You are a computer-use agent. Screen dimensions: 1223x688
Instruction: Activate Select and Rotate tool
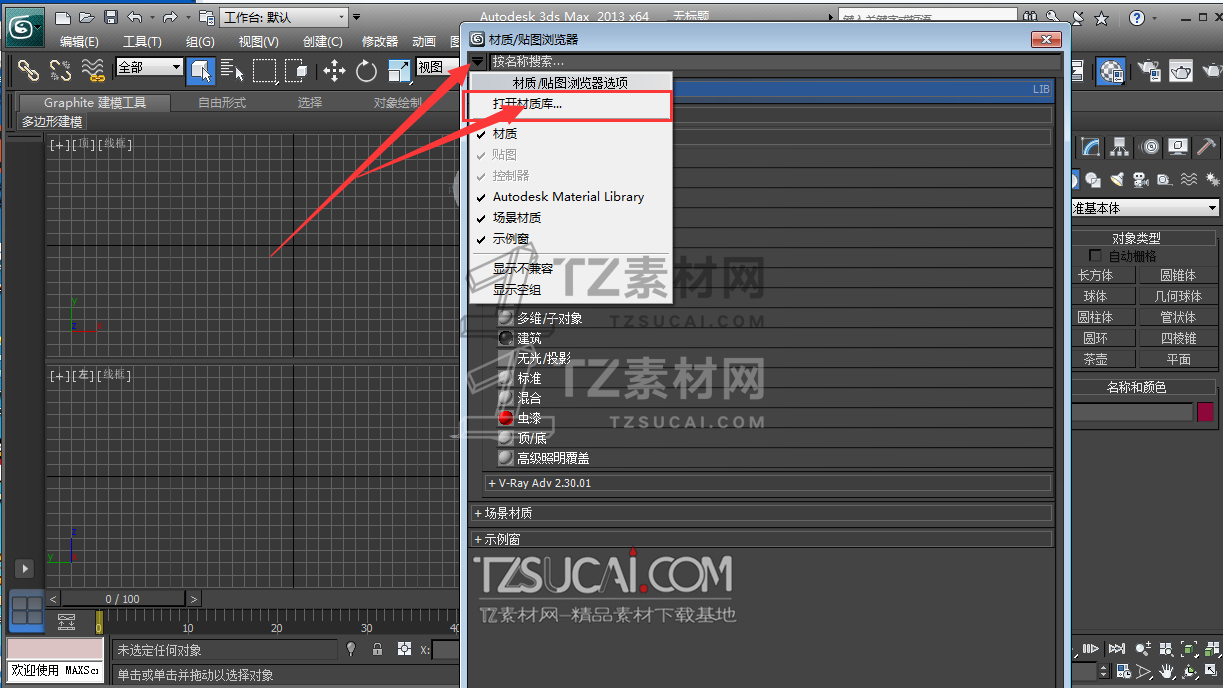click(x=366, y=70)
